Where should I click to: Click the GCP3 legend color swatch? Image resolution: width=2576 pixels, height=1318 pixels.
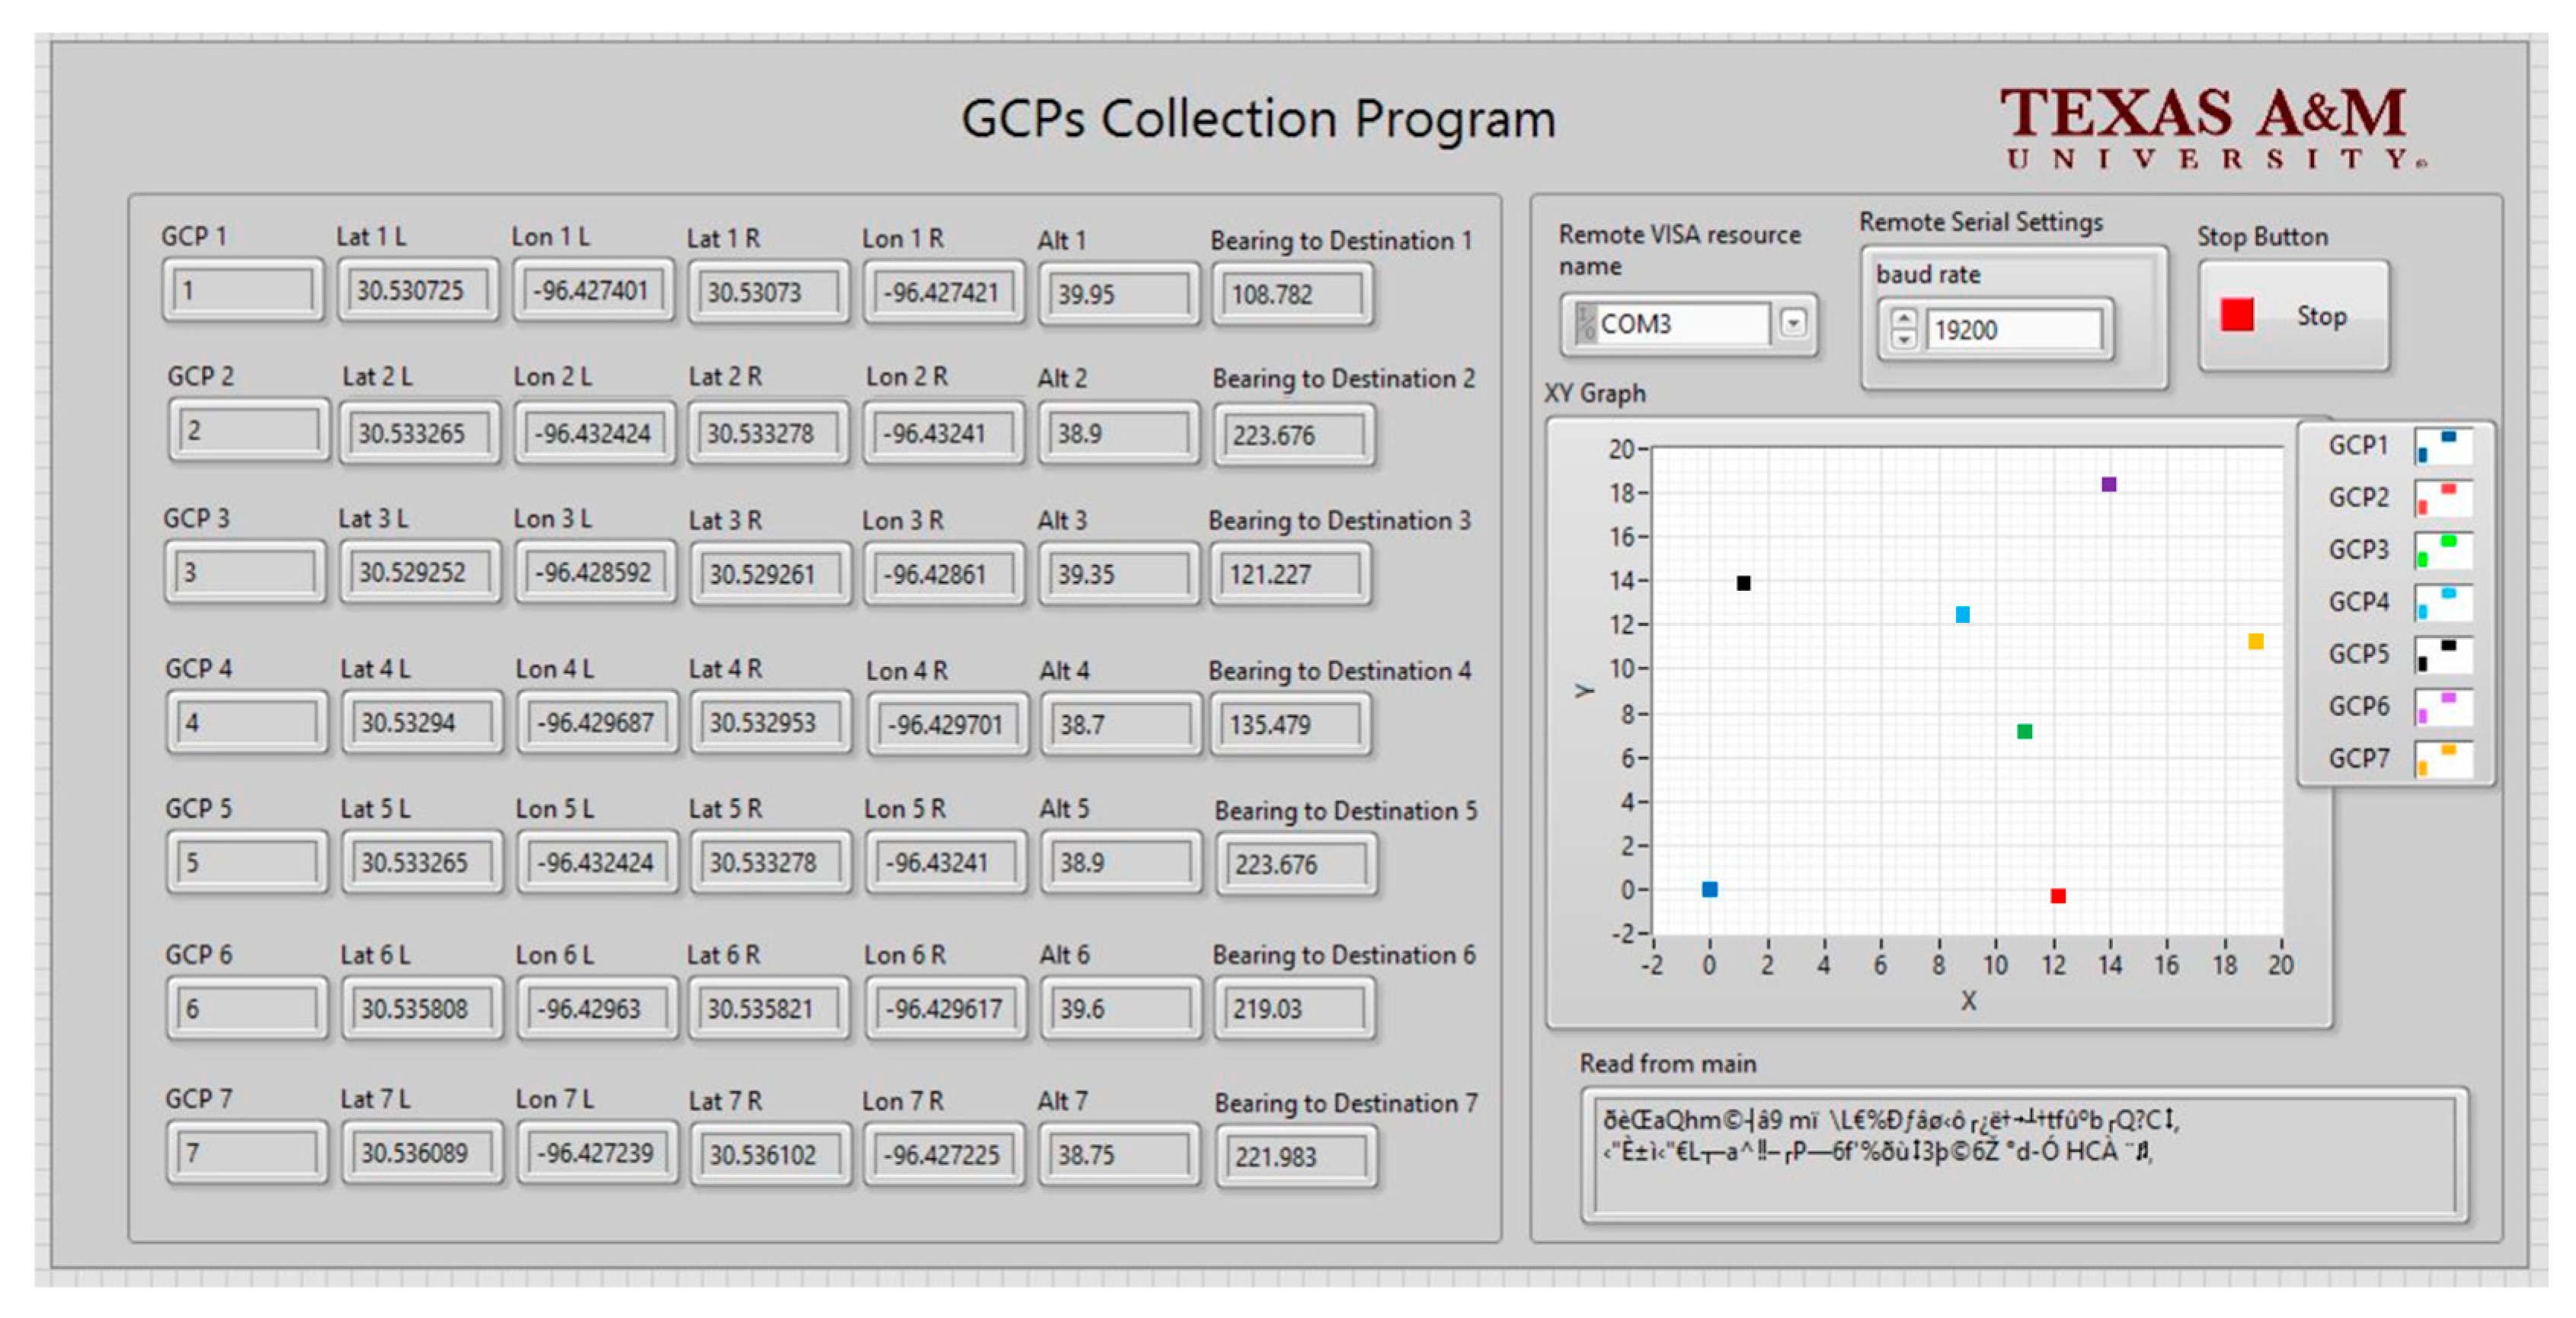point(2443,550)
